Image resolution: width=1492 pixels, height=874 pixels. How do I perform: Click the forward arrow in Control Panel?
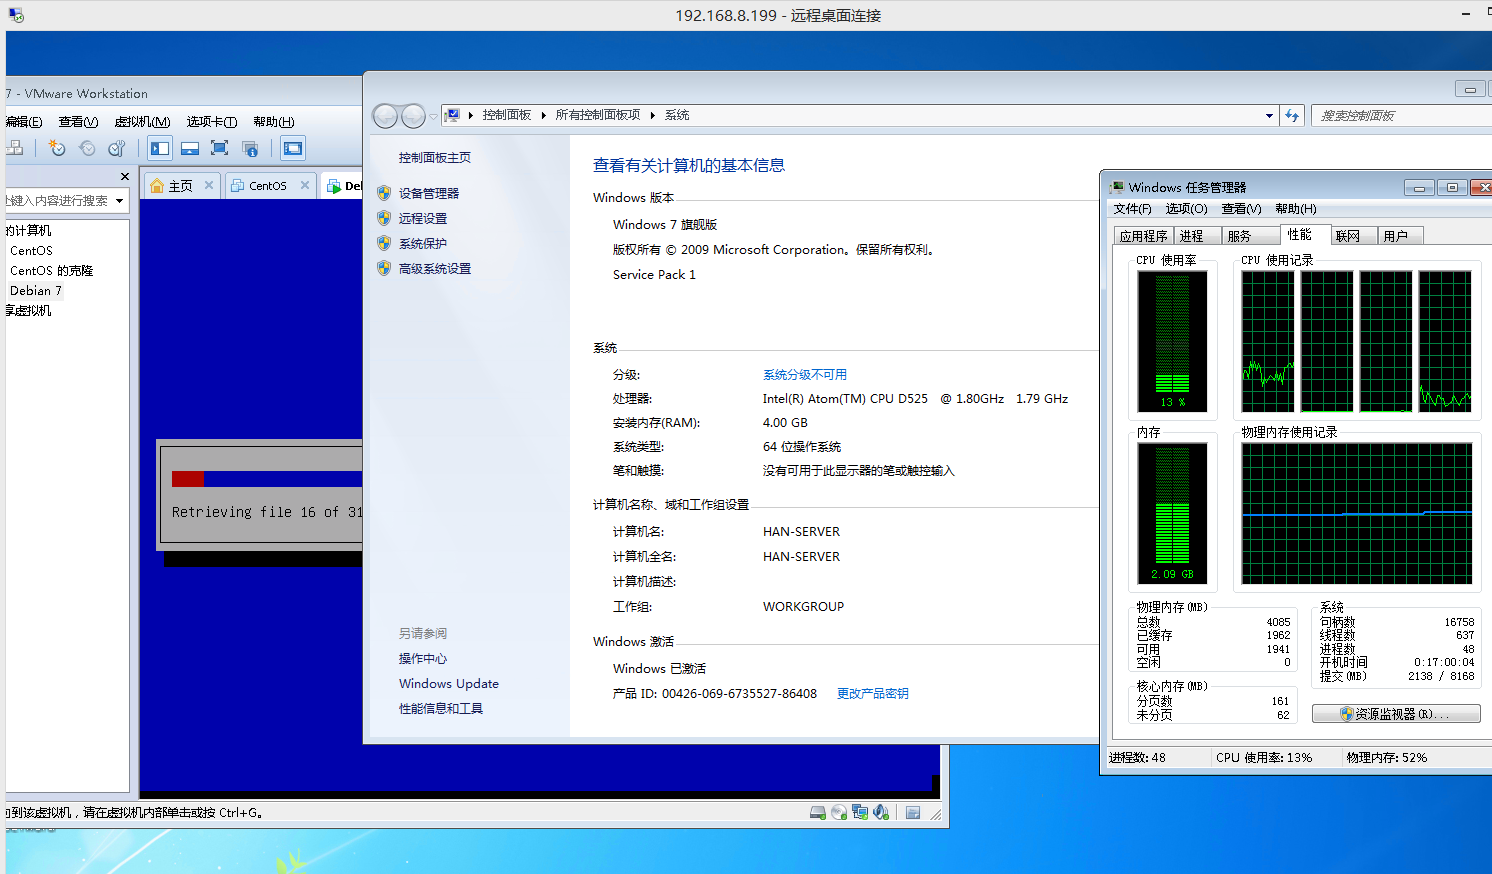(x=413, y=116)
